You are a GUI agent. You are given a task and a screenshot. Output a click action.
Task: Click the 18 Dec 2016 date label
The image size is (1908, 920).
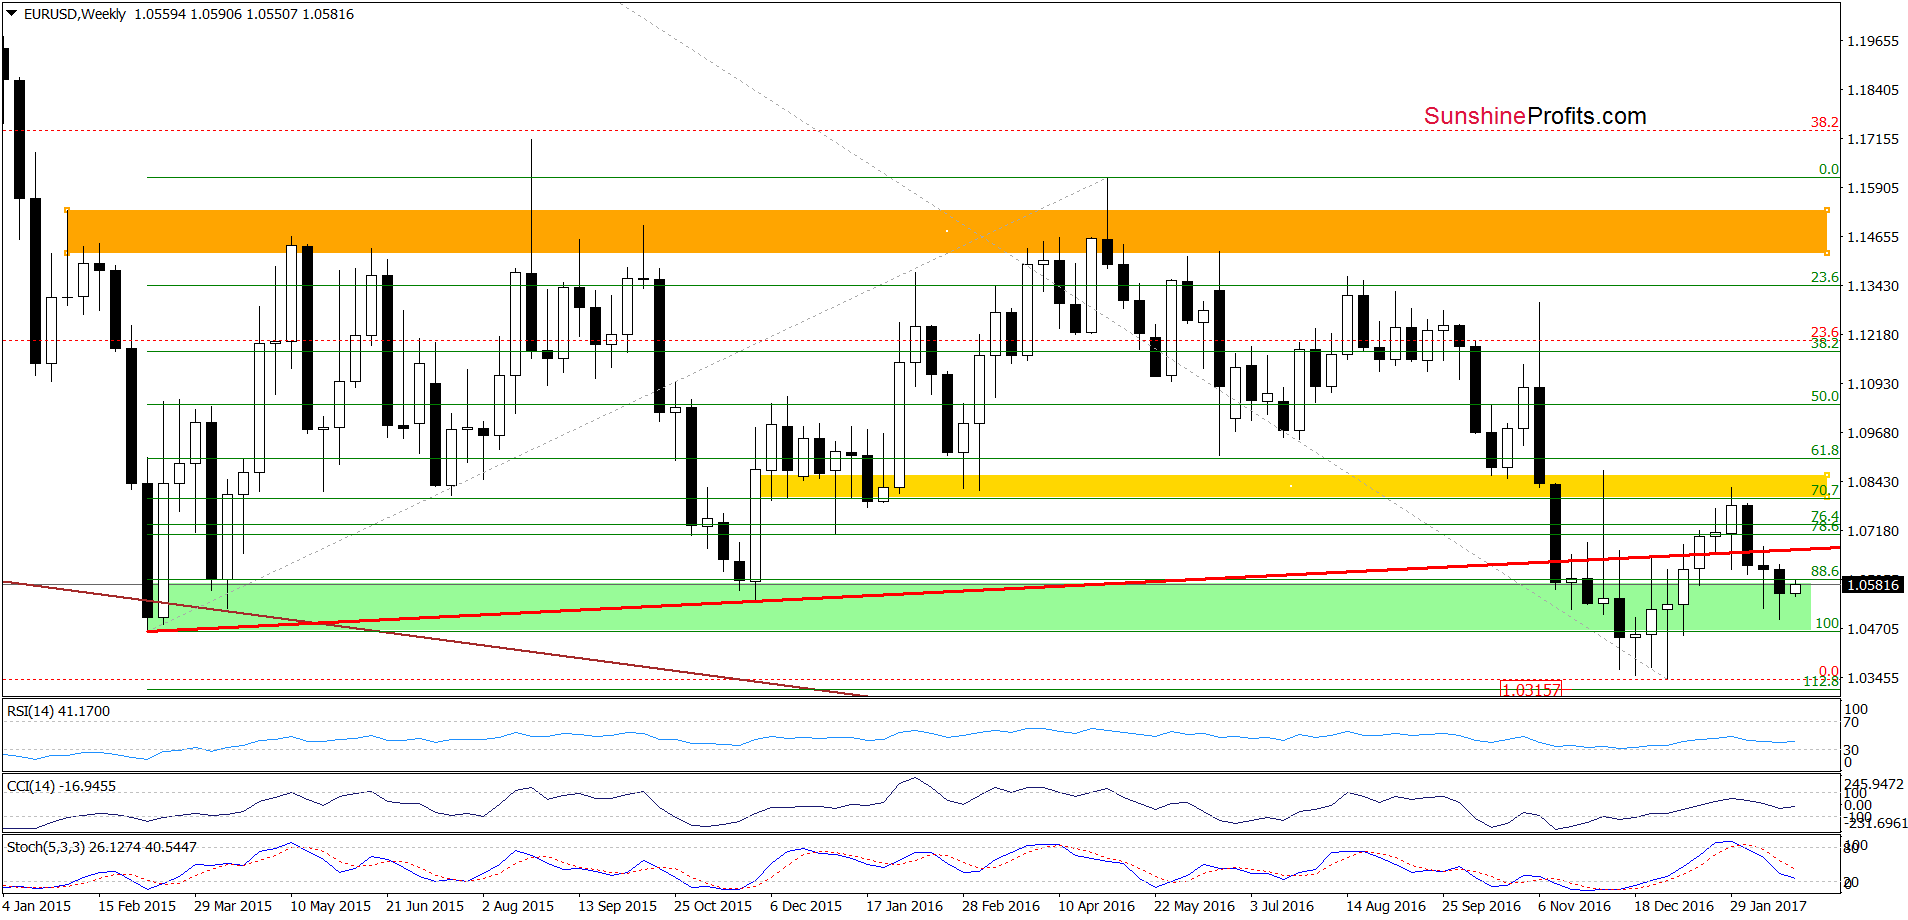(1674, 906)
